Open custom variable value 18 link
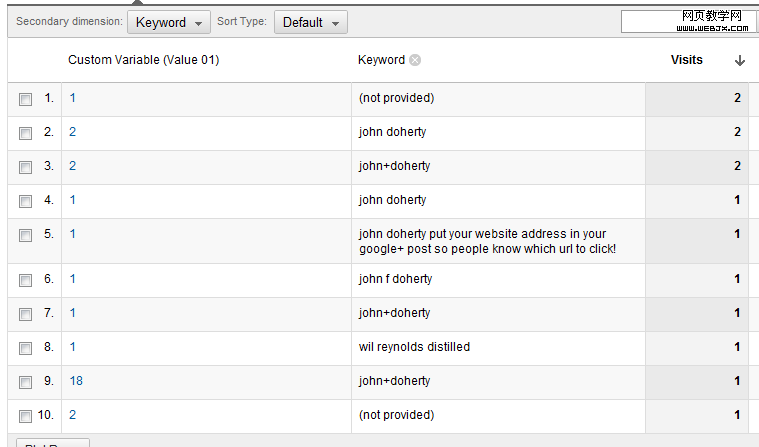This screenshot has width=759, height=447. tap(77, 381)
